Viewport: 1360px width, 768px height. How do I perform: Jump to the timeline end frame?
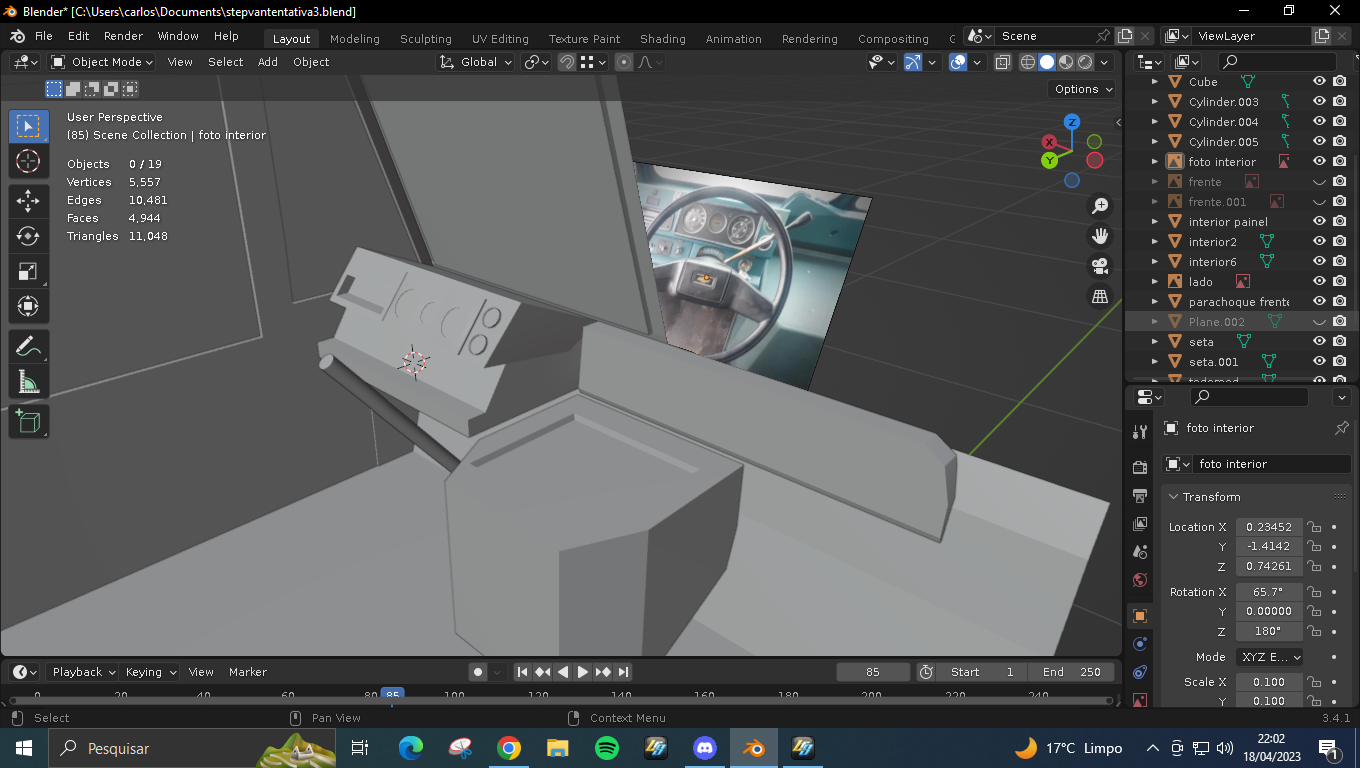pyautogui.click(x=623, y=672)
